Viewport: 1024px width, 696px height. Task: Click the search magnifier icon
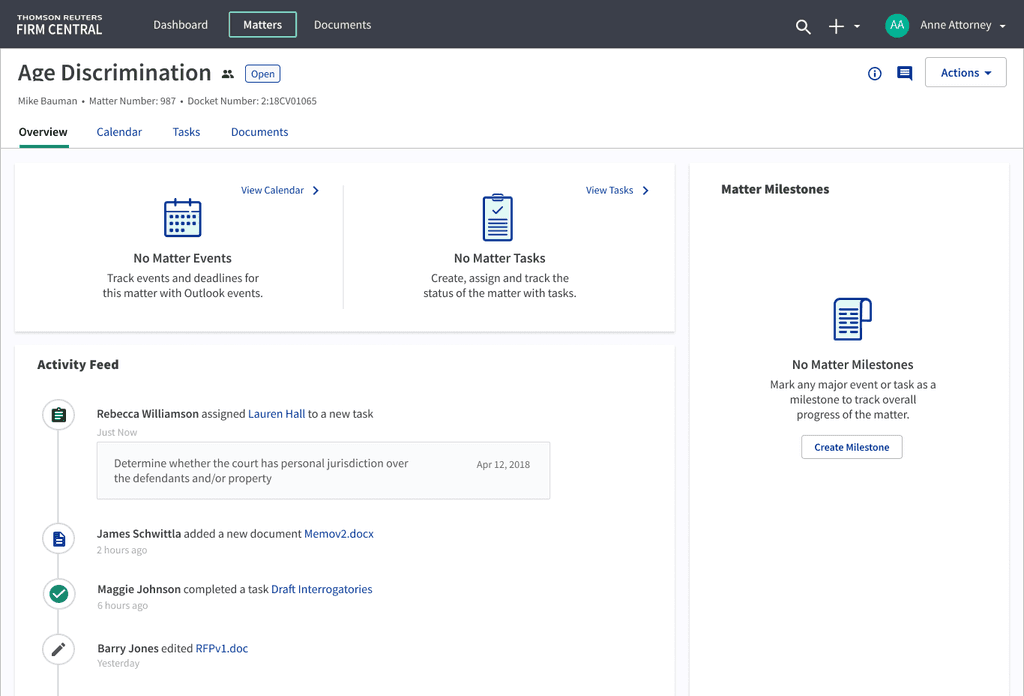point(803,27)
